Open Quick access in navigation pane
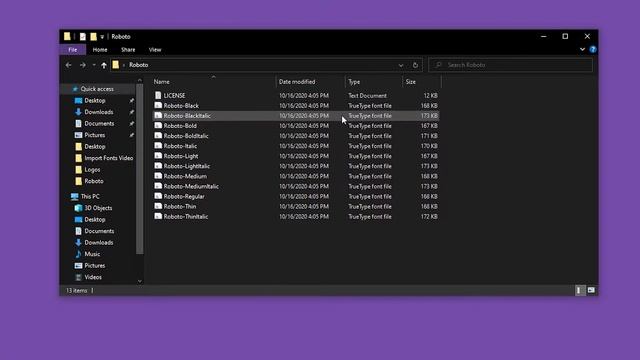The image size is (640, 360). (97, 89)
